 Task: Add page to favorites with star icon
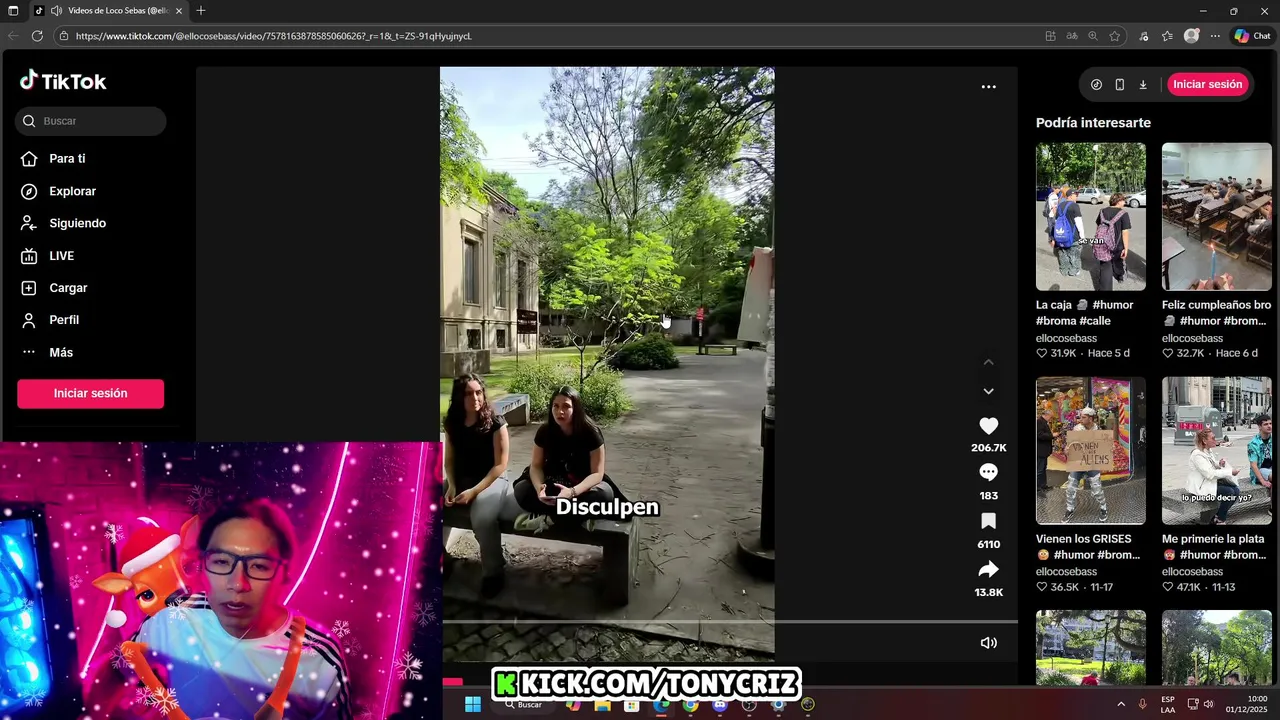pyautogui.click(x=1115, y=36)
